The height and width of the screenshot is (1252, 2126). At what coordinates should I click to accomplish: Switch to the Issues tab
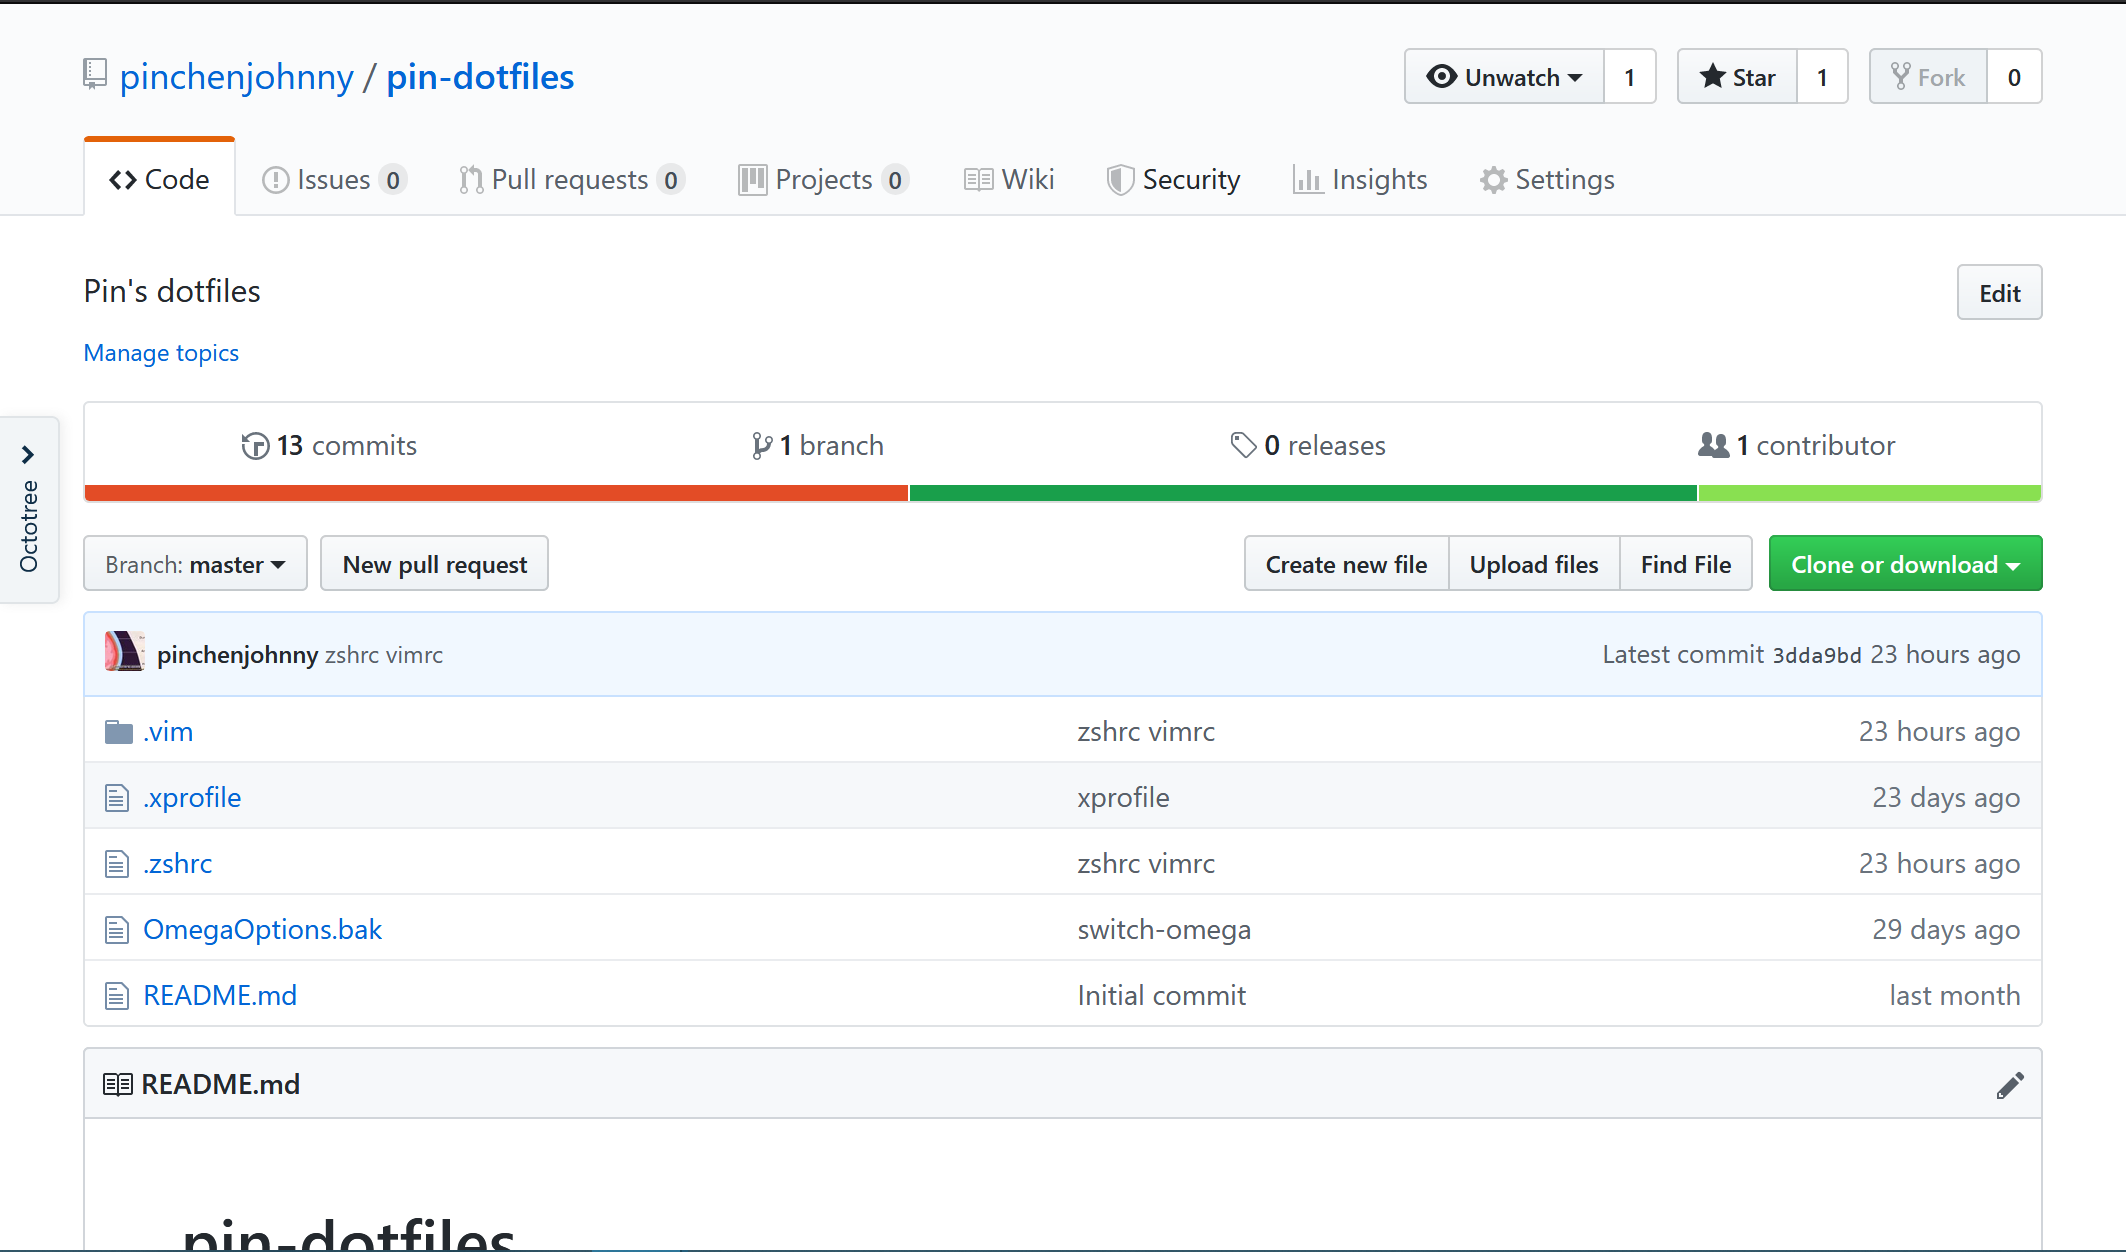pyautogui.click(x=333, y=179)
